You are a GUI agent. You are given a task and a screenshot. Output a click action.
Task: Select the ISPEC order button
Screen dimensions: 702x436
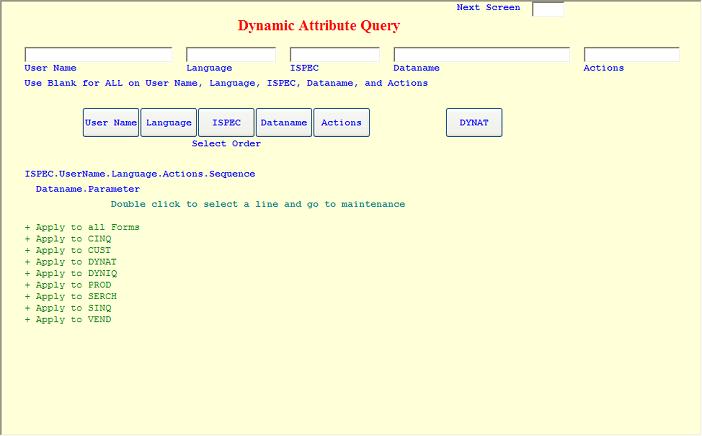coord(227,122)
